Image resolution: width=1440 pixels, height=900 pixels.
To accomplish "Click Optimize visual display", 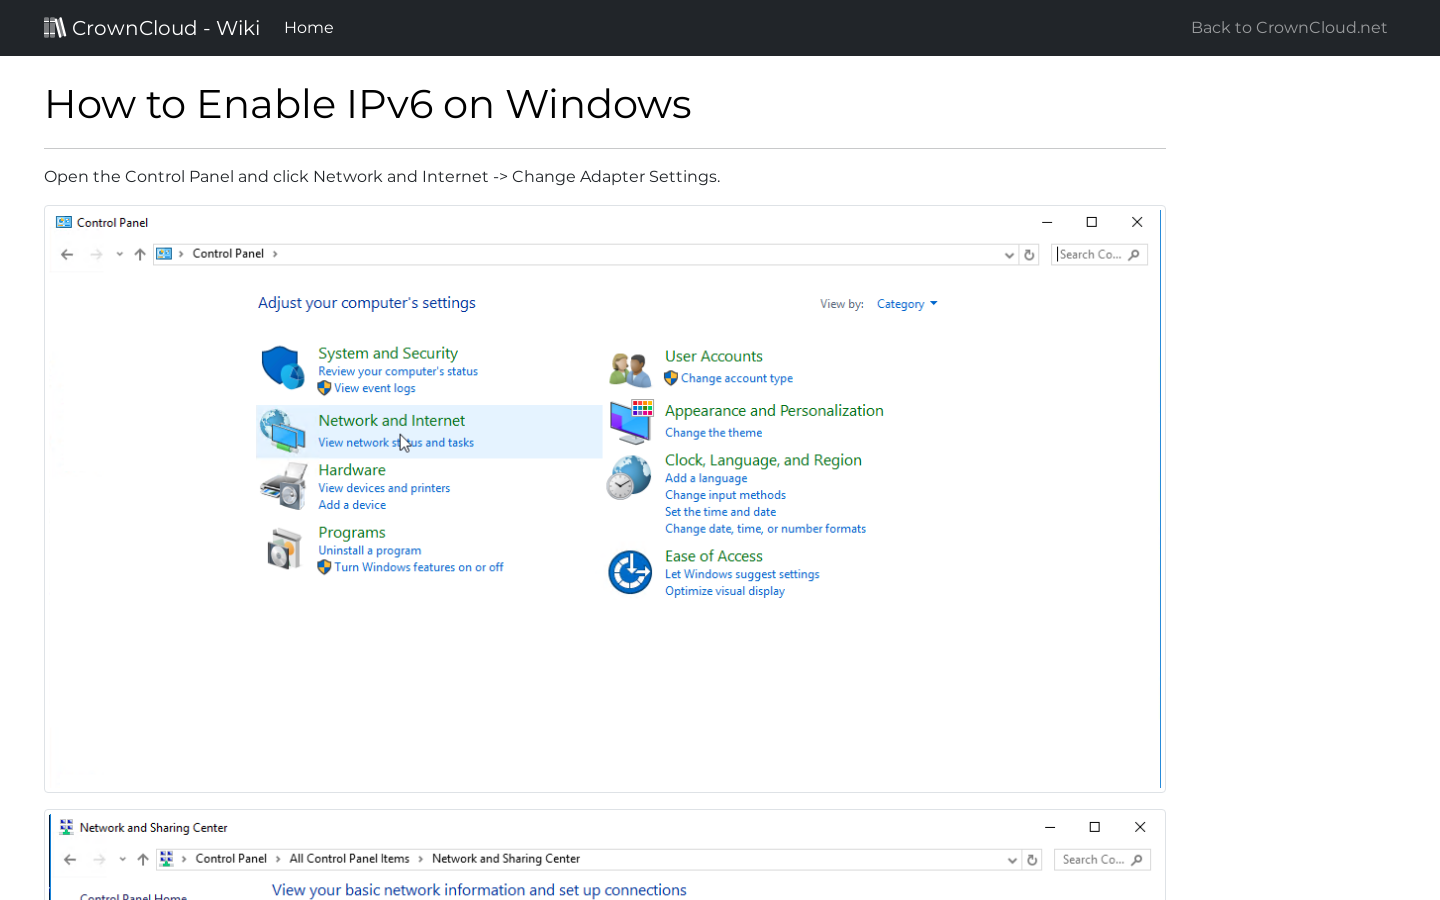I will click(725, 591).
